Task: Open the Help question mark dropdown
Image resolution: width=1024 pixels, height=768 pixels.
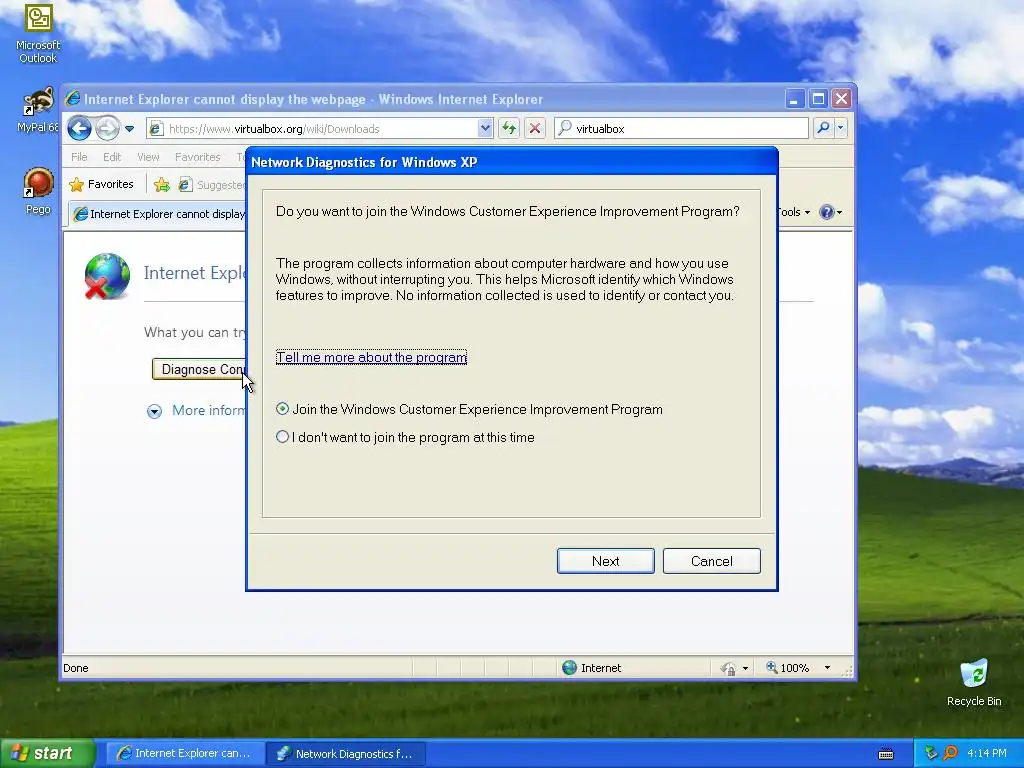Action: point(830,212)
